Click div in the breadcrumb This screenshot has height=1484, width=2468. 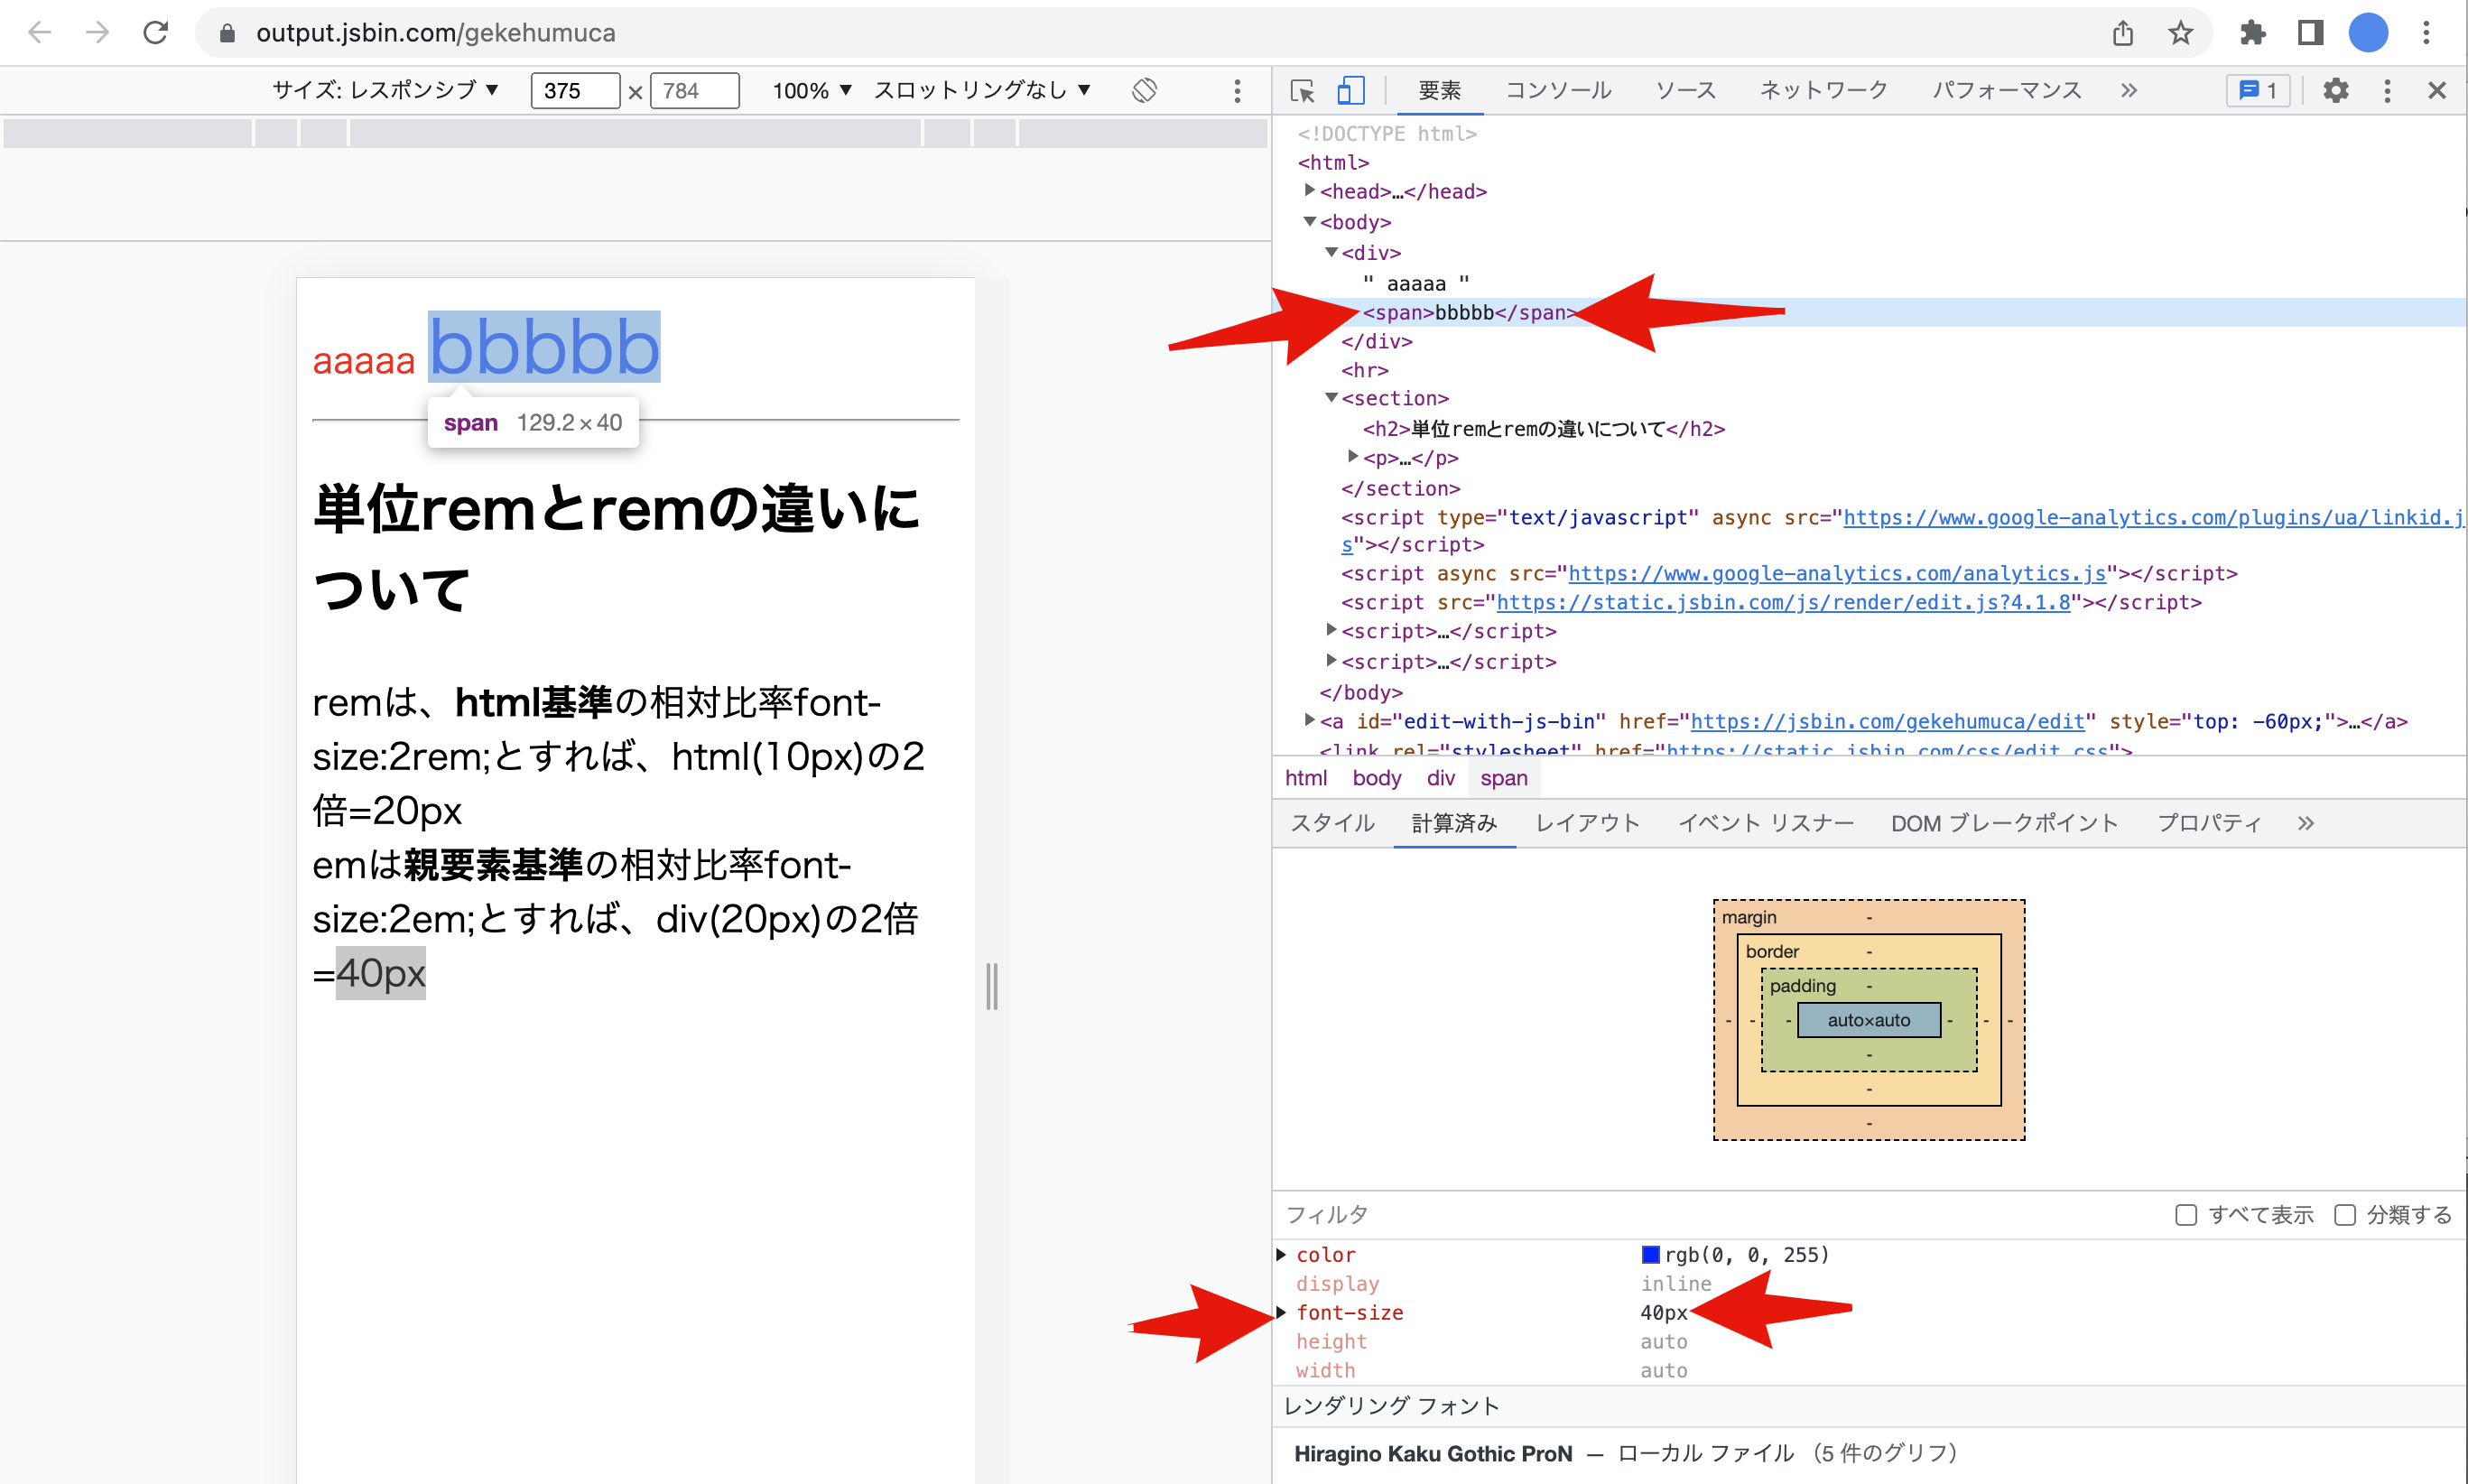click(x=1440, y=777)
